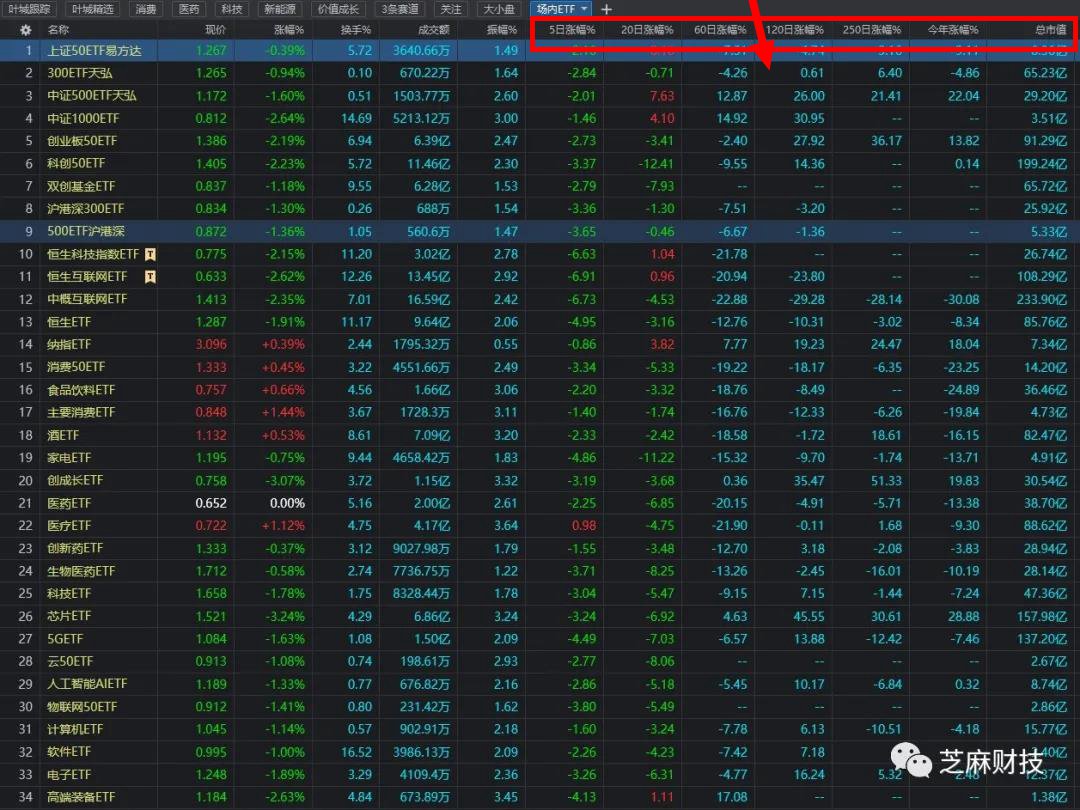
Task: Sort by the 换手% column header
Action: (355, 30)
